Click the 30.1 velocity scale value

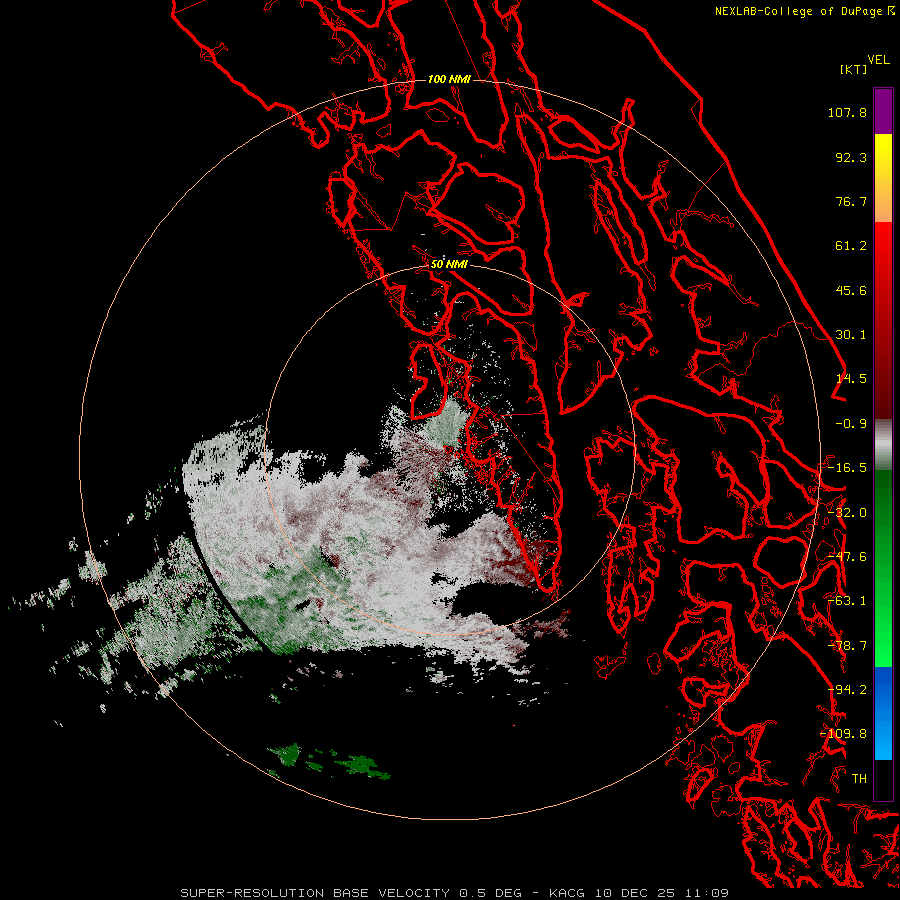pos(851,335)
